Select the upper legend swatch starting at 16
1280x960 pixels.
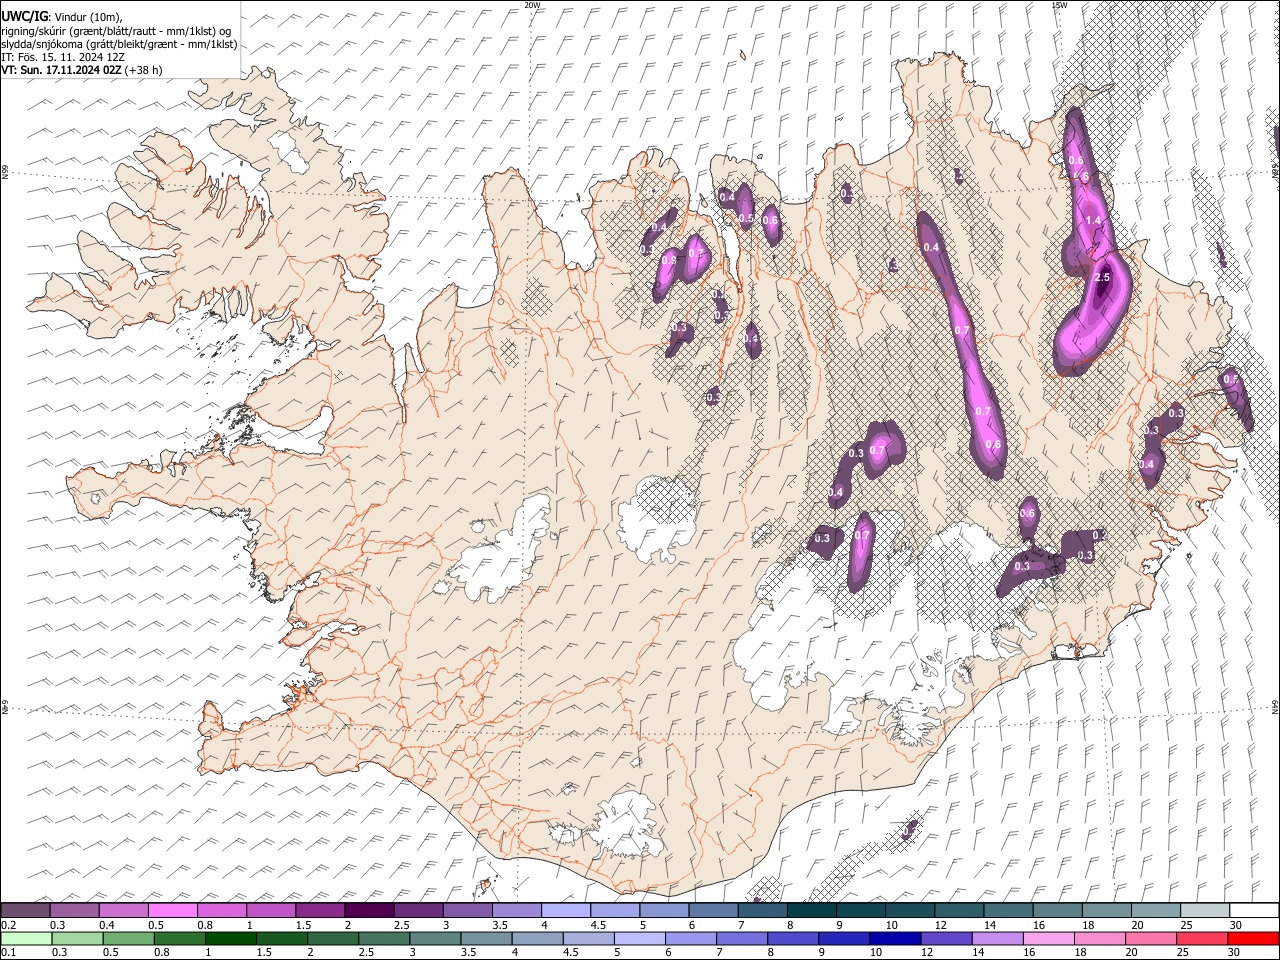(x=1056, y=910)
